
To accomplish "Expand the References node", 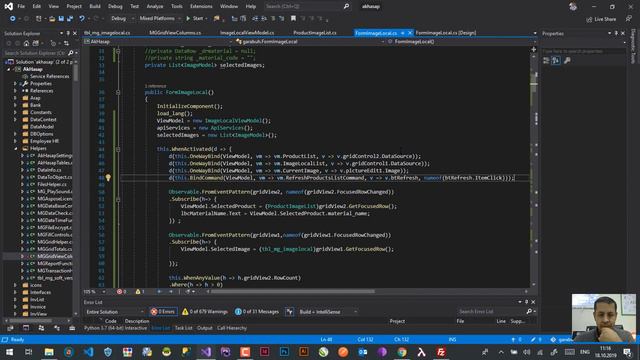I will [x=16, y=91].
